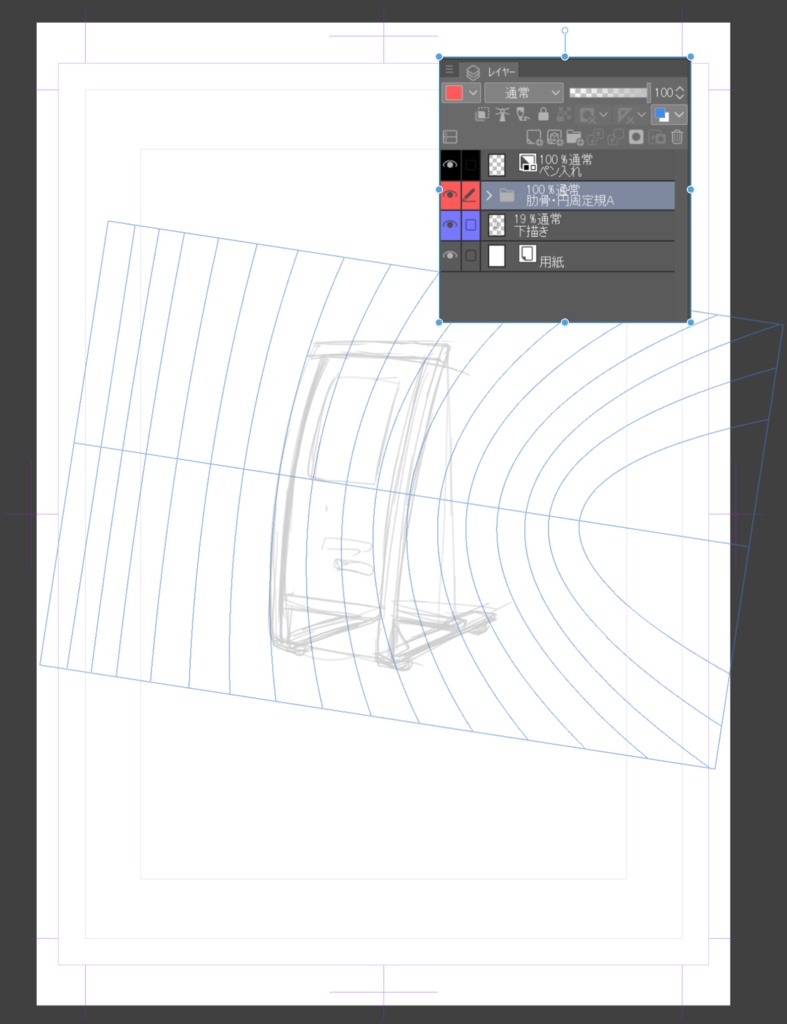Select the ペン入れ layer name
The height and width of the screenshot is (1024, 787).
pyautogui.click(x=560, y=171)
